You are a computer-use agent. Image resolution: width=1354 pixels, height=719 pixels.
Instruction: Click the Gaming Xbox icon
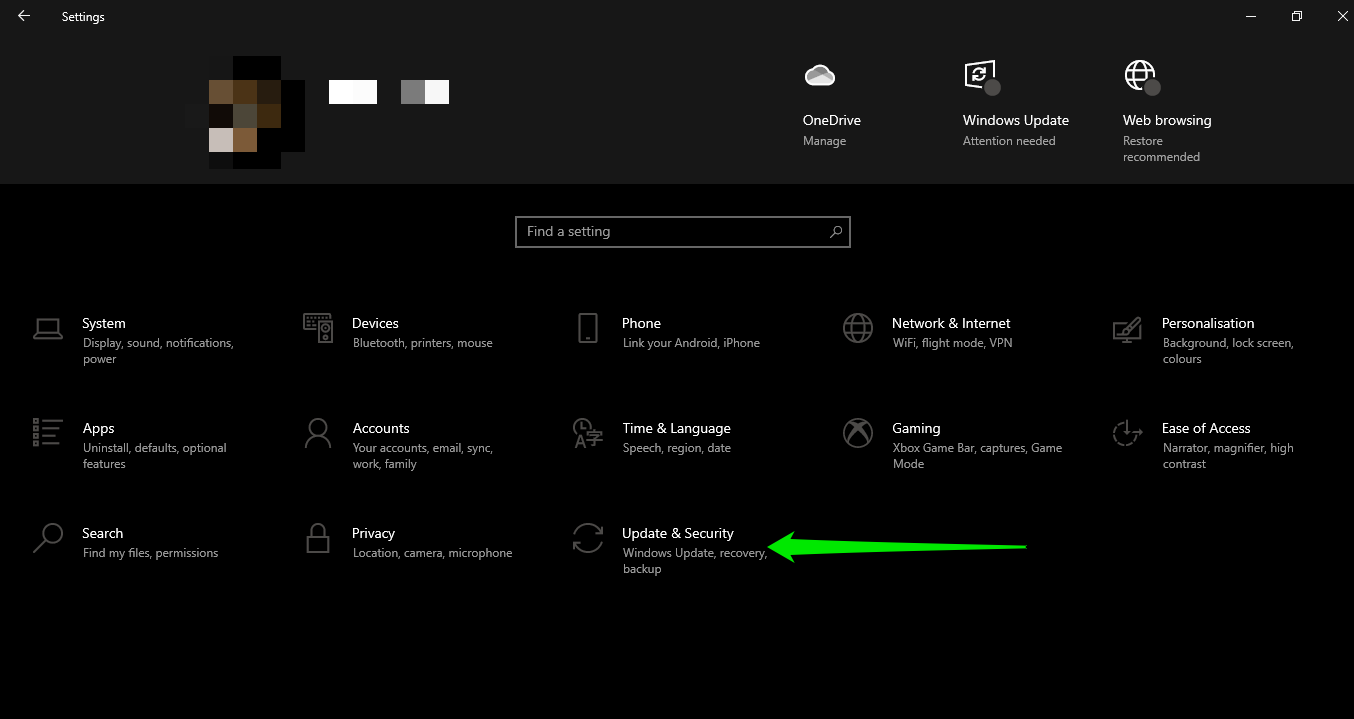[x=857, y=432]
